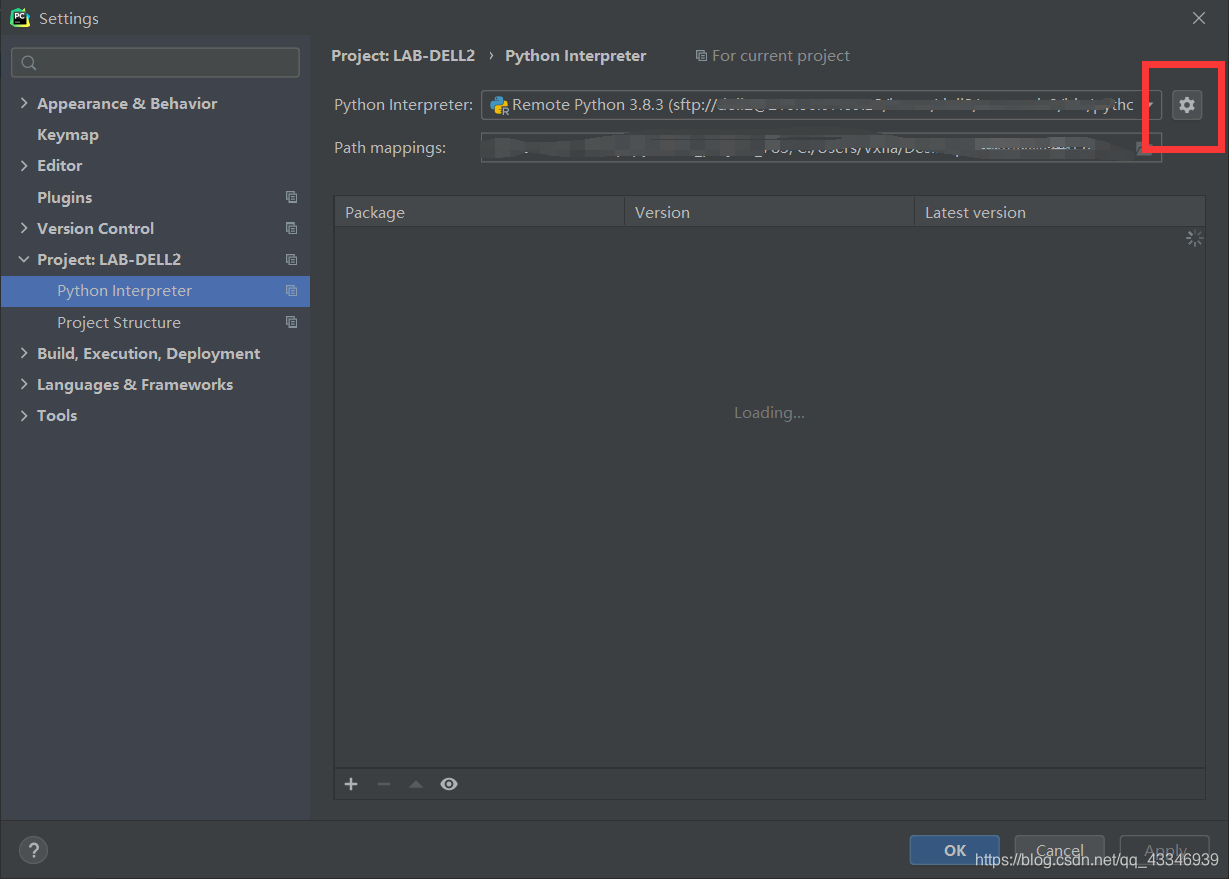Screen dimensions: 1229x879
Task: Click the Python logo in interpreter field
Action: tap(499, 105)
